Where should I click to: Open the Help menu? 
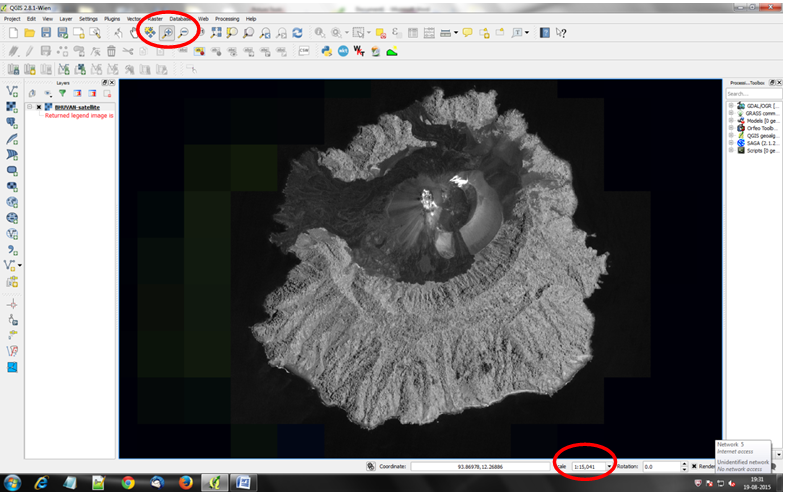pyautogui.click(x=251, y=19)
